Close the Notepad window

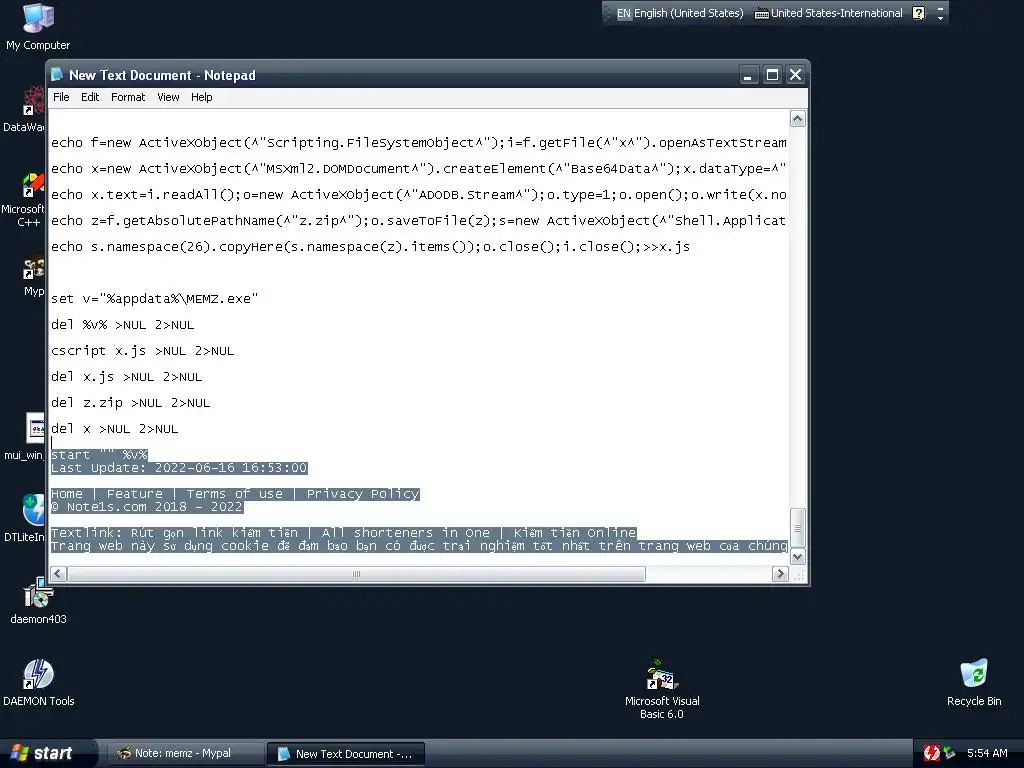point(795,75)
